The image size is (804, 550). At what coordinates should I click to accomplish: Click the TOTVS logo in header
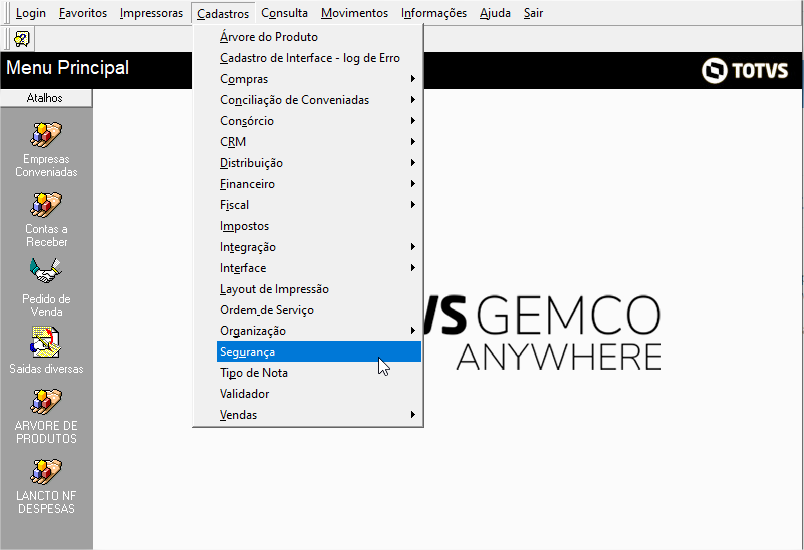click(x=745, y=70)
